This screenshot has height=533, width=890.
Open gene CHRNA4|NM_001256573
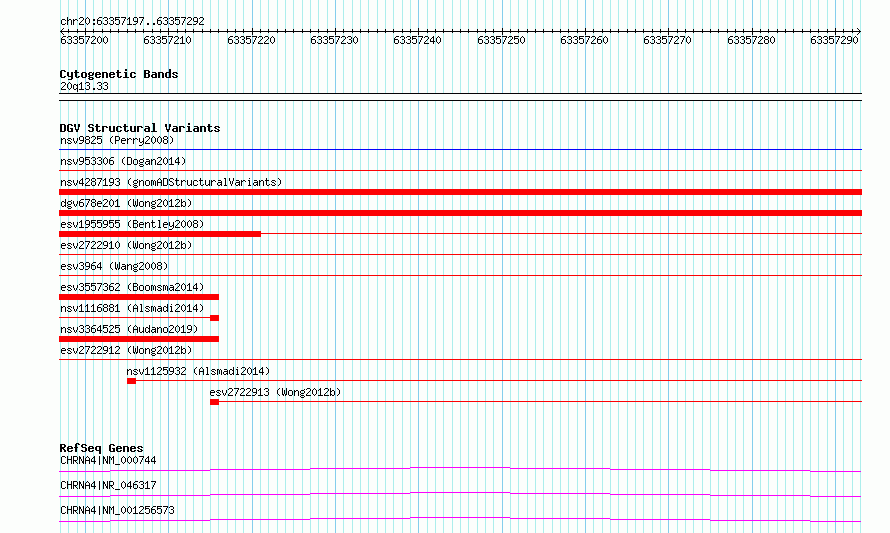[117, 510]
